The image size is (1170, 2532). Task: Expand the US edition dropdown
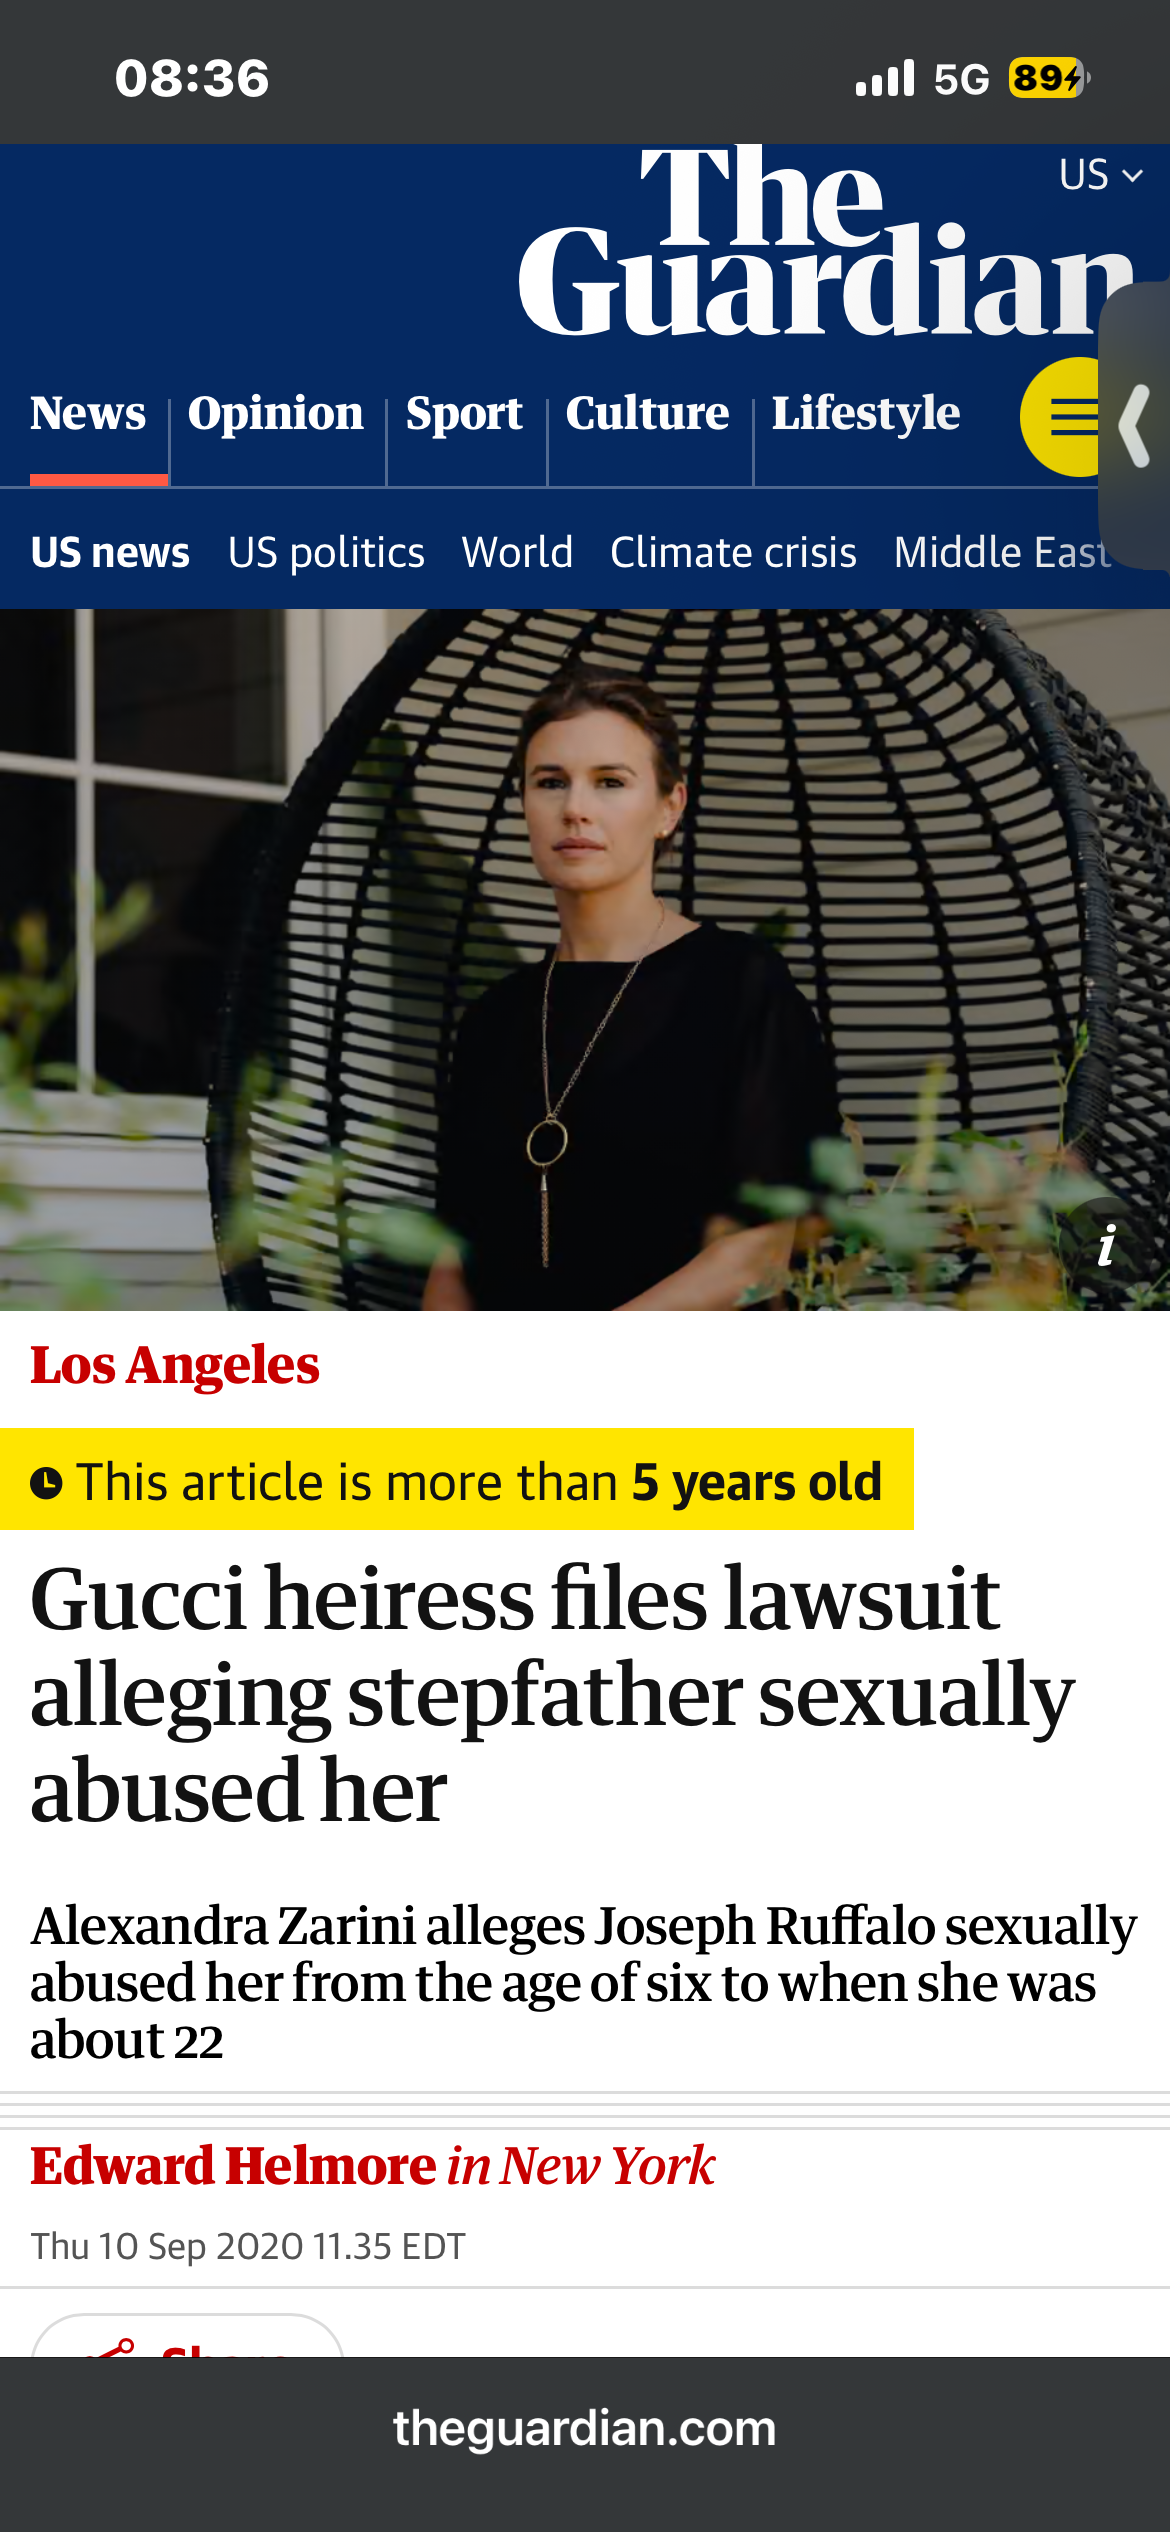coord(1100,175)
